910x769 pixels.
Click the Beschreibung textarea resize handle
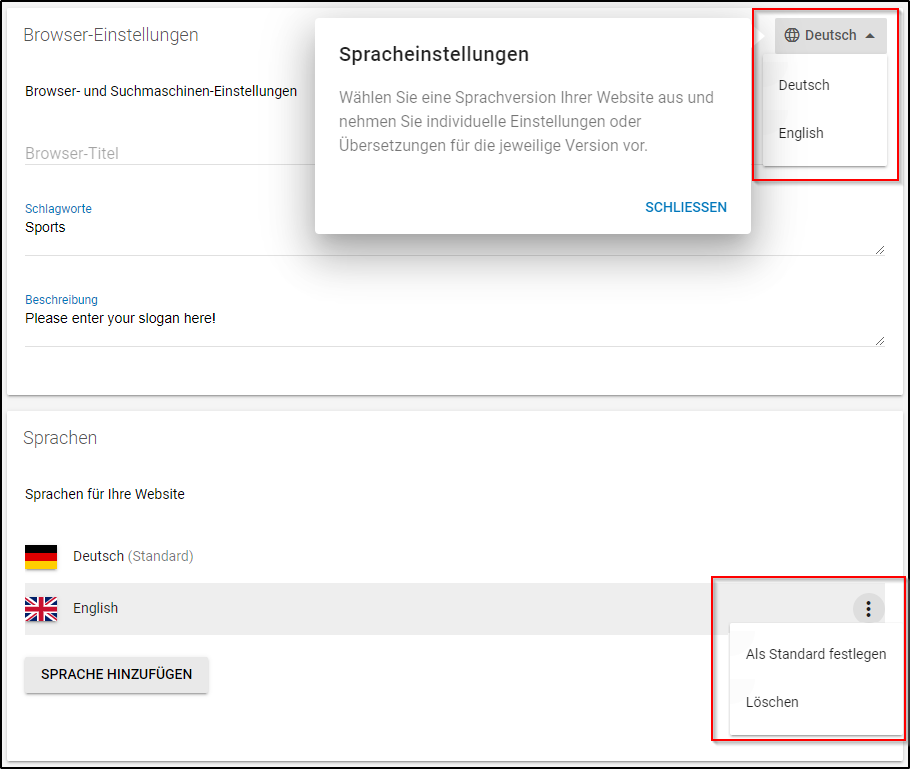pos(880,341)
